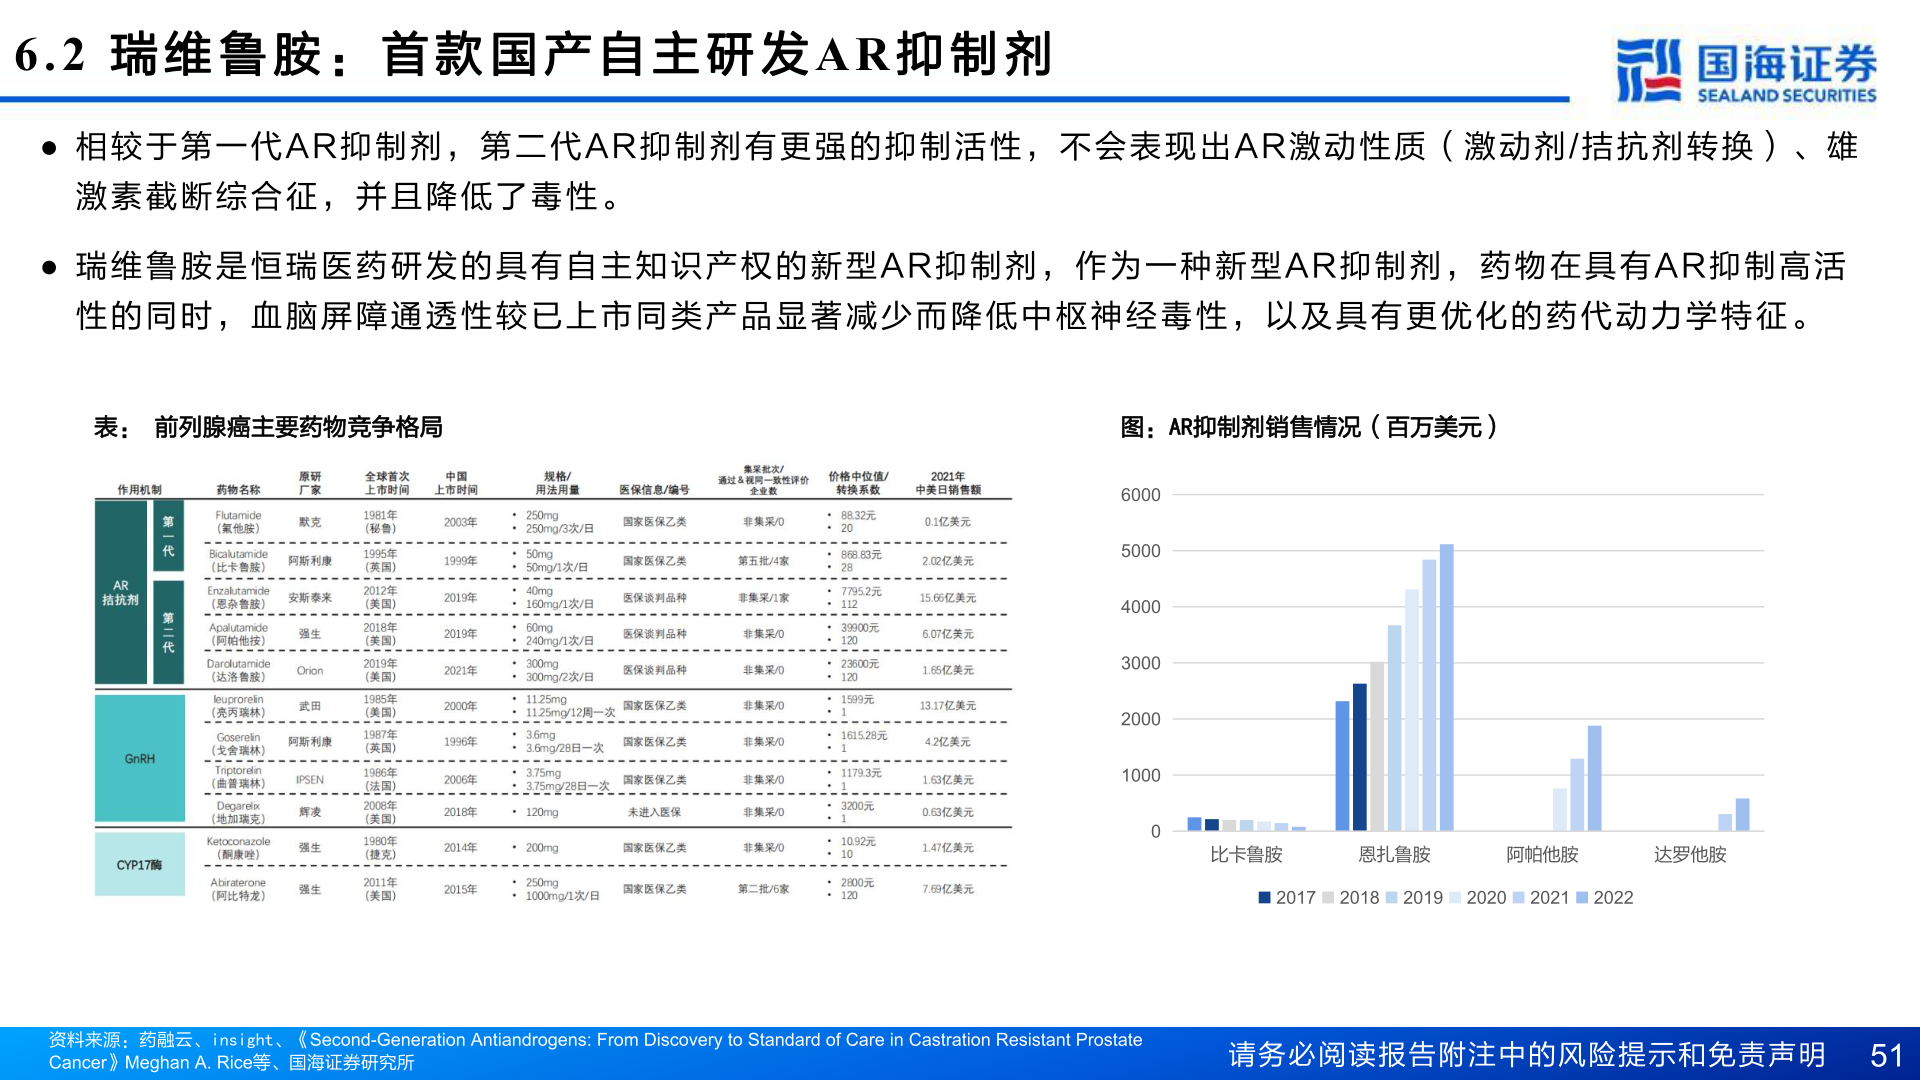1920x1080 pixels.
Task: Click manufacturer Orion in Darolutamide row
Action: pos(310,671)
